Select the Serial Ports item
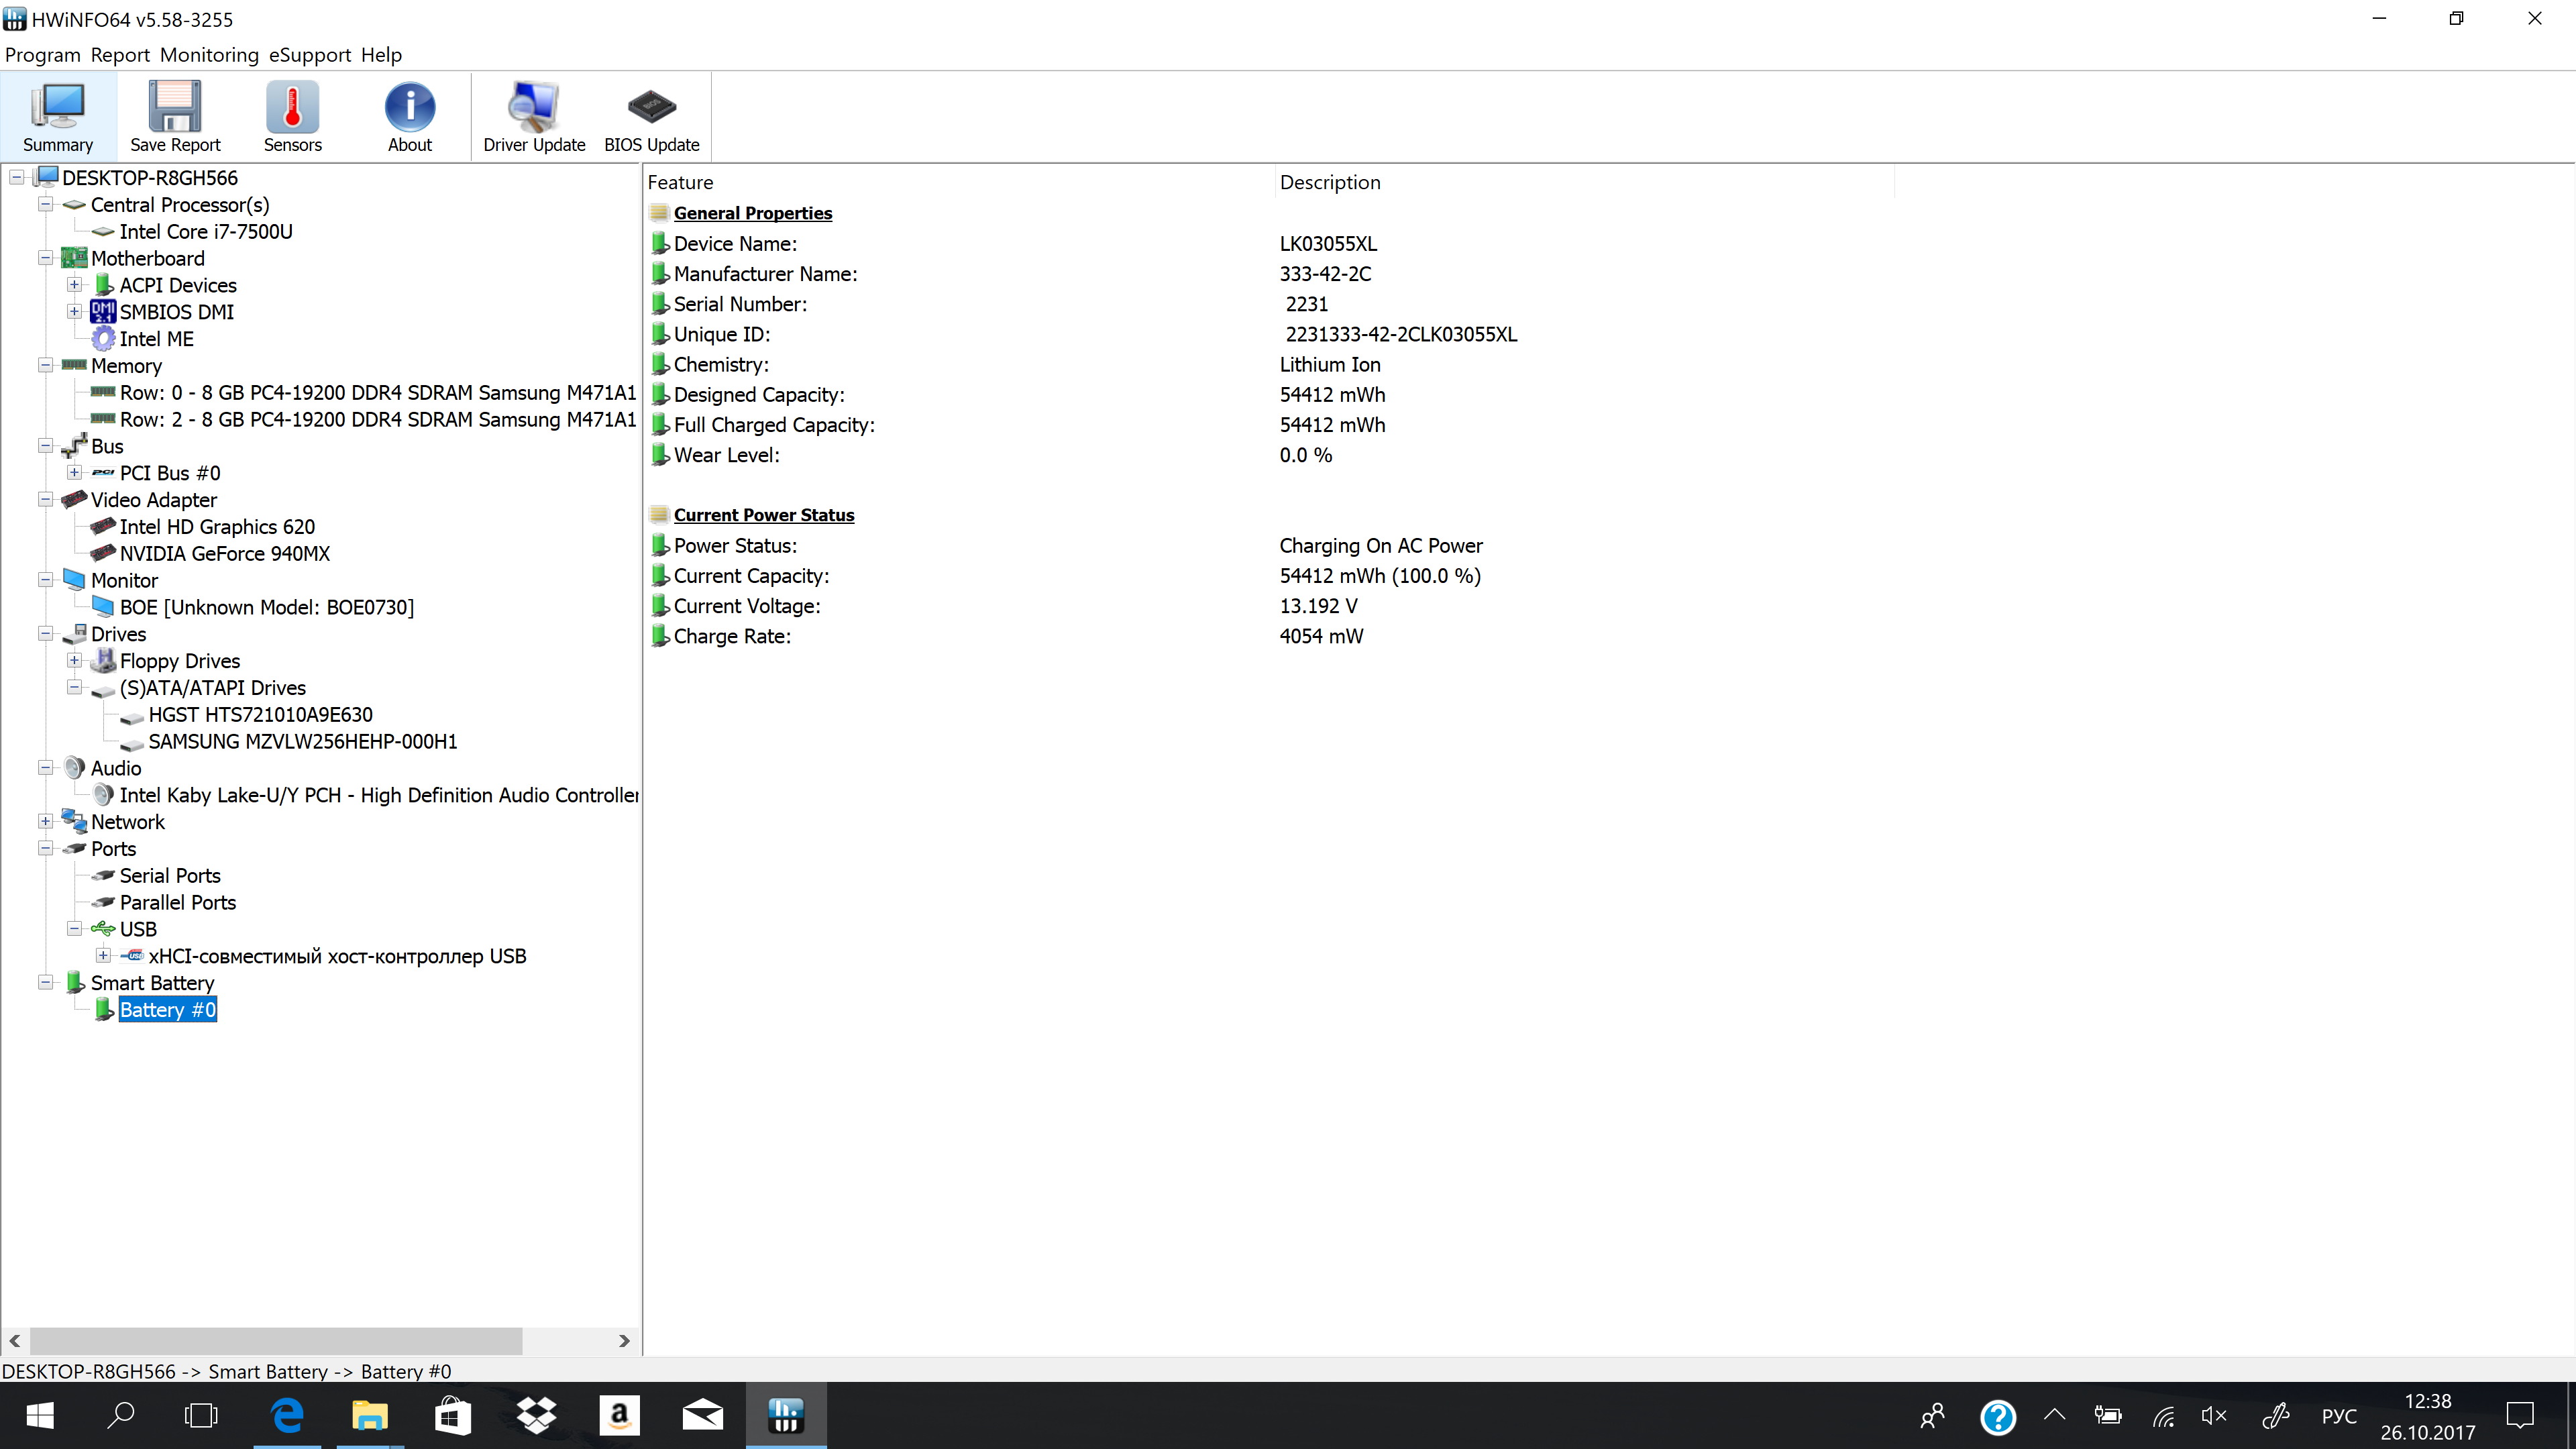The image size is (2576, 1449). click(170, 876)
